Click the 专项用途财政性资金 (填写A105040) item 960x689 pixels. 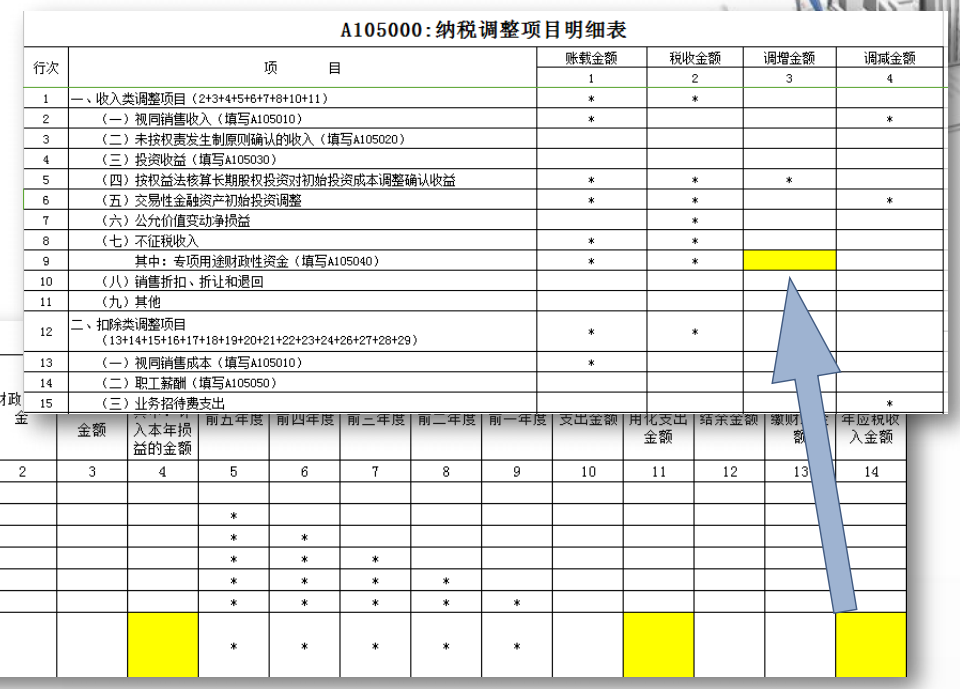click(257, 262)
